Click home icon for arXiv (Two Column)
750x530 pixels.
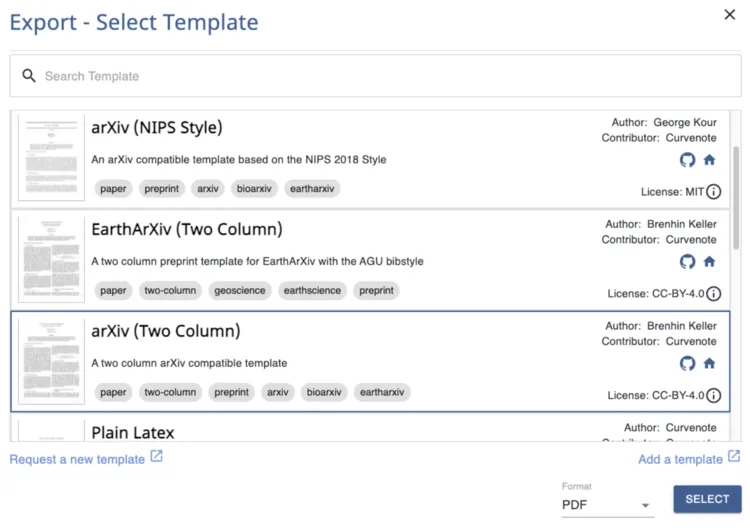pyautogui.click(x=709, y=364)
